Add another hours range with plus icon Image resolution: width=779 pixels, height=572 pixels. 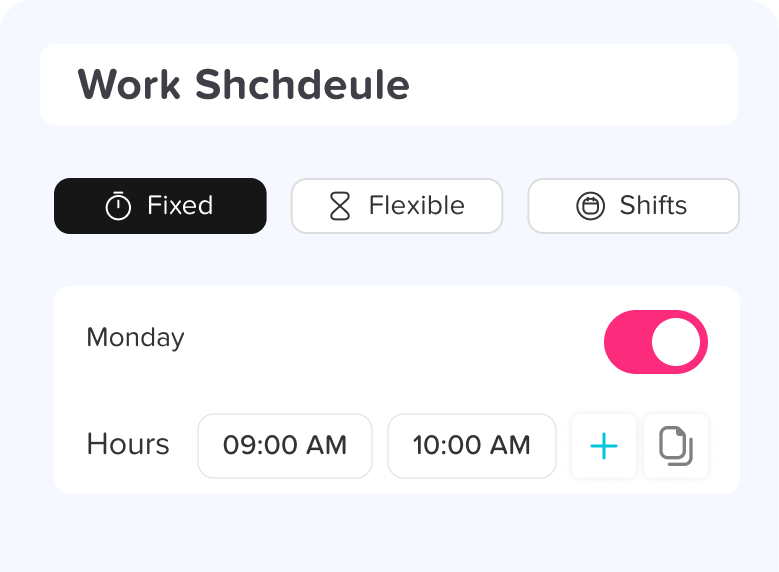pos(604,446)
